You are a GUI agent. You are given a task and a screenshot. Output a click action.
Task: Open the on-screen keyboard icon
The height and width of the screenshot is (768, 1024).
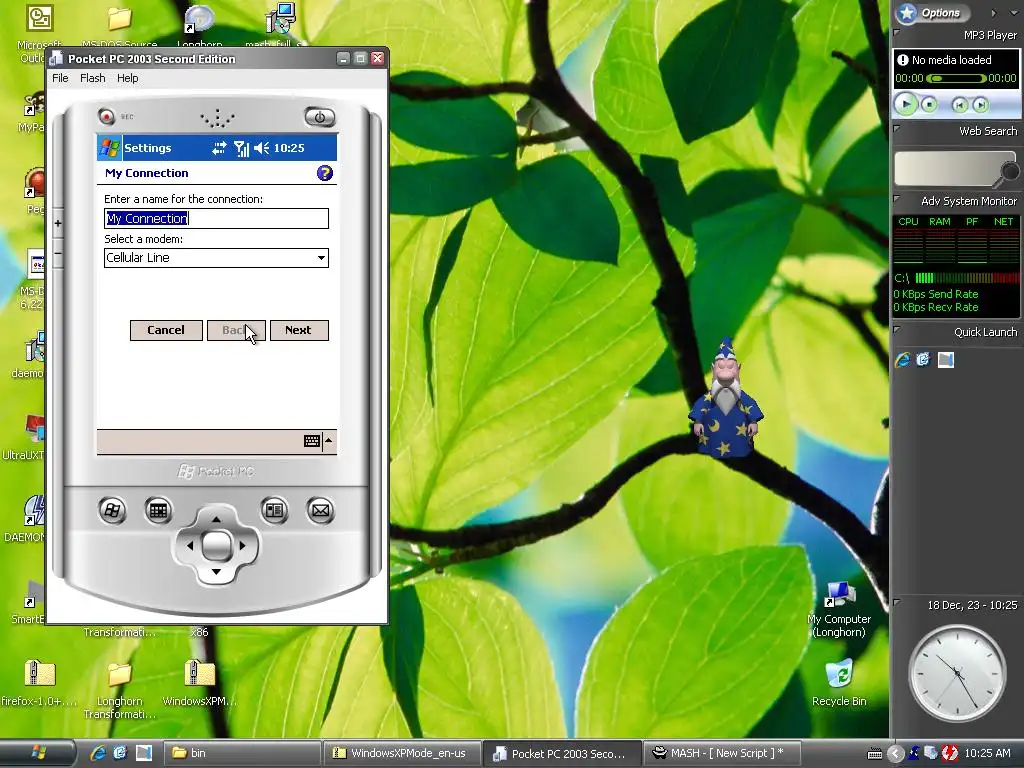pyautogui.click(x=312, y=441)
